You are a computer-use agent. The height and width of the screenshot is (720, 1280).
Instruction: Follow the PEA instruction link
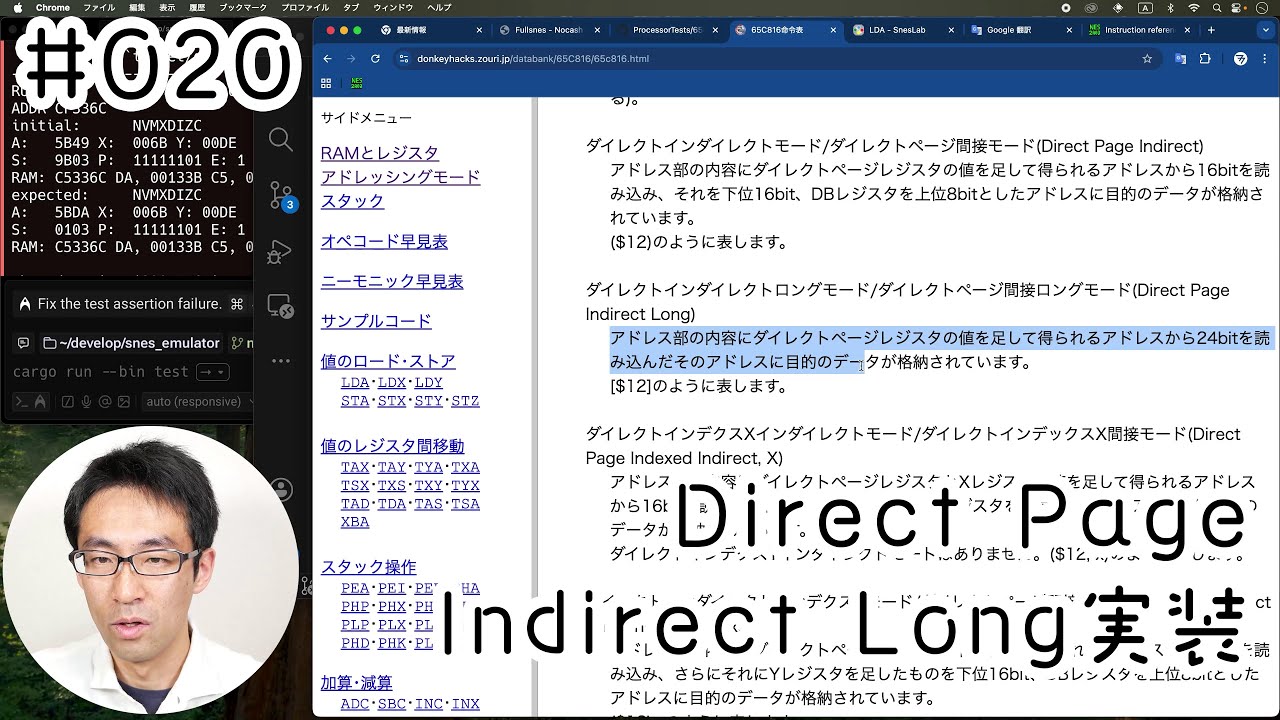coord(355,589)
